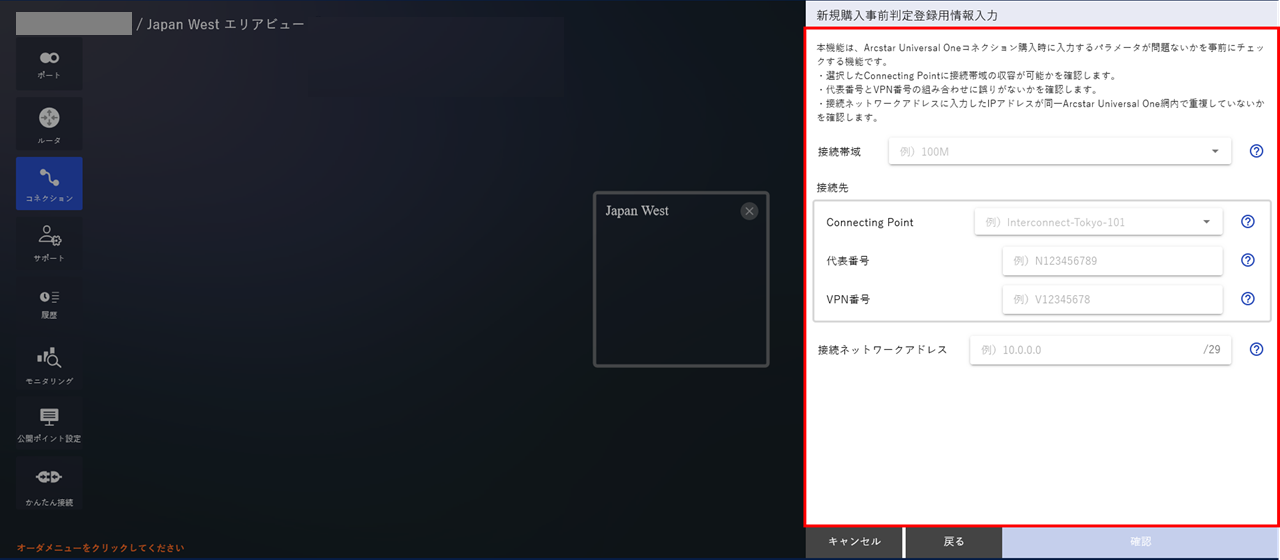Expand the Connecting Point dropdown
The height and width of the screenshot is (560, 1280).
(1098, 222)
